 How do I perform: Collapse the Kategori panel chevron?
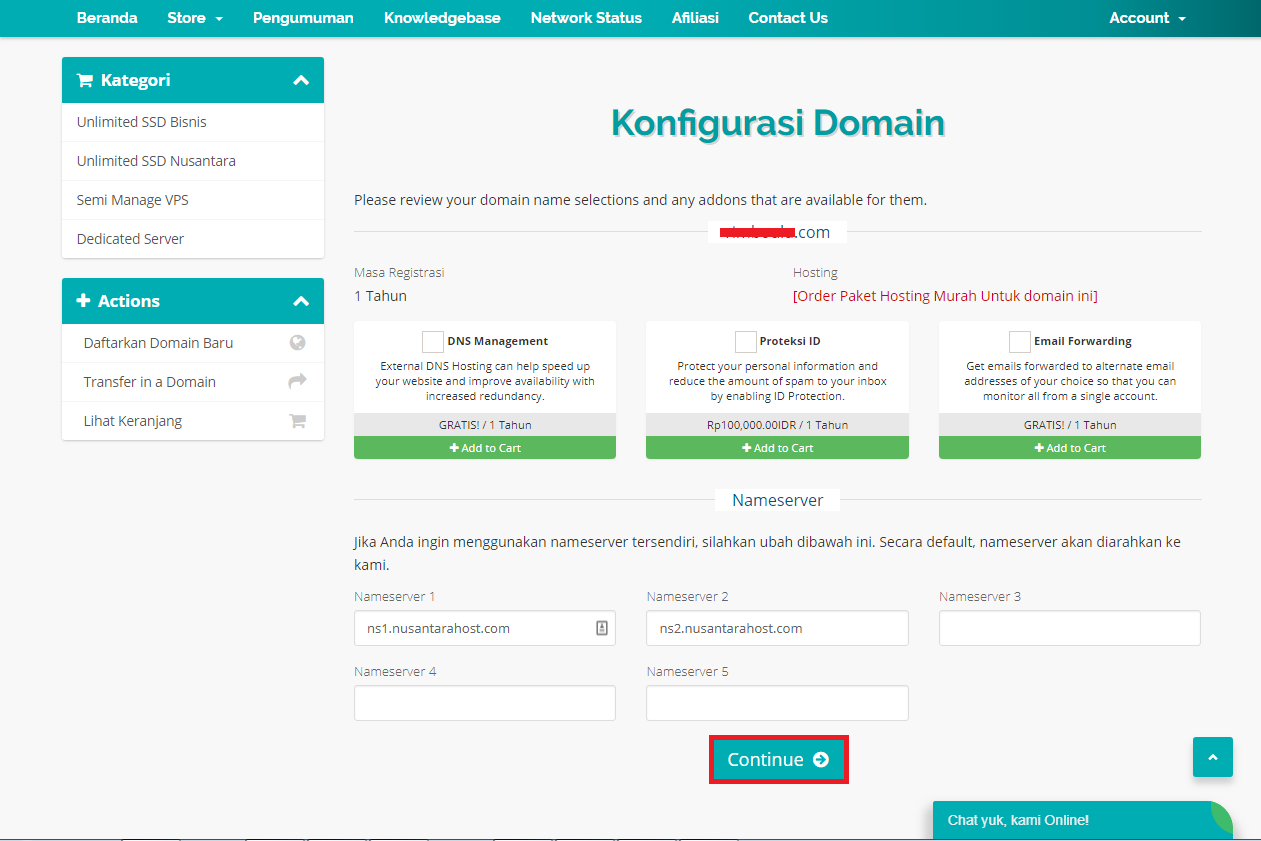point(301,80)
